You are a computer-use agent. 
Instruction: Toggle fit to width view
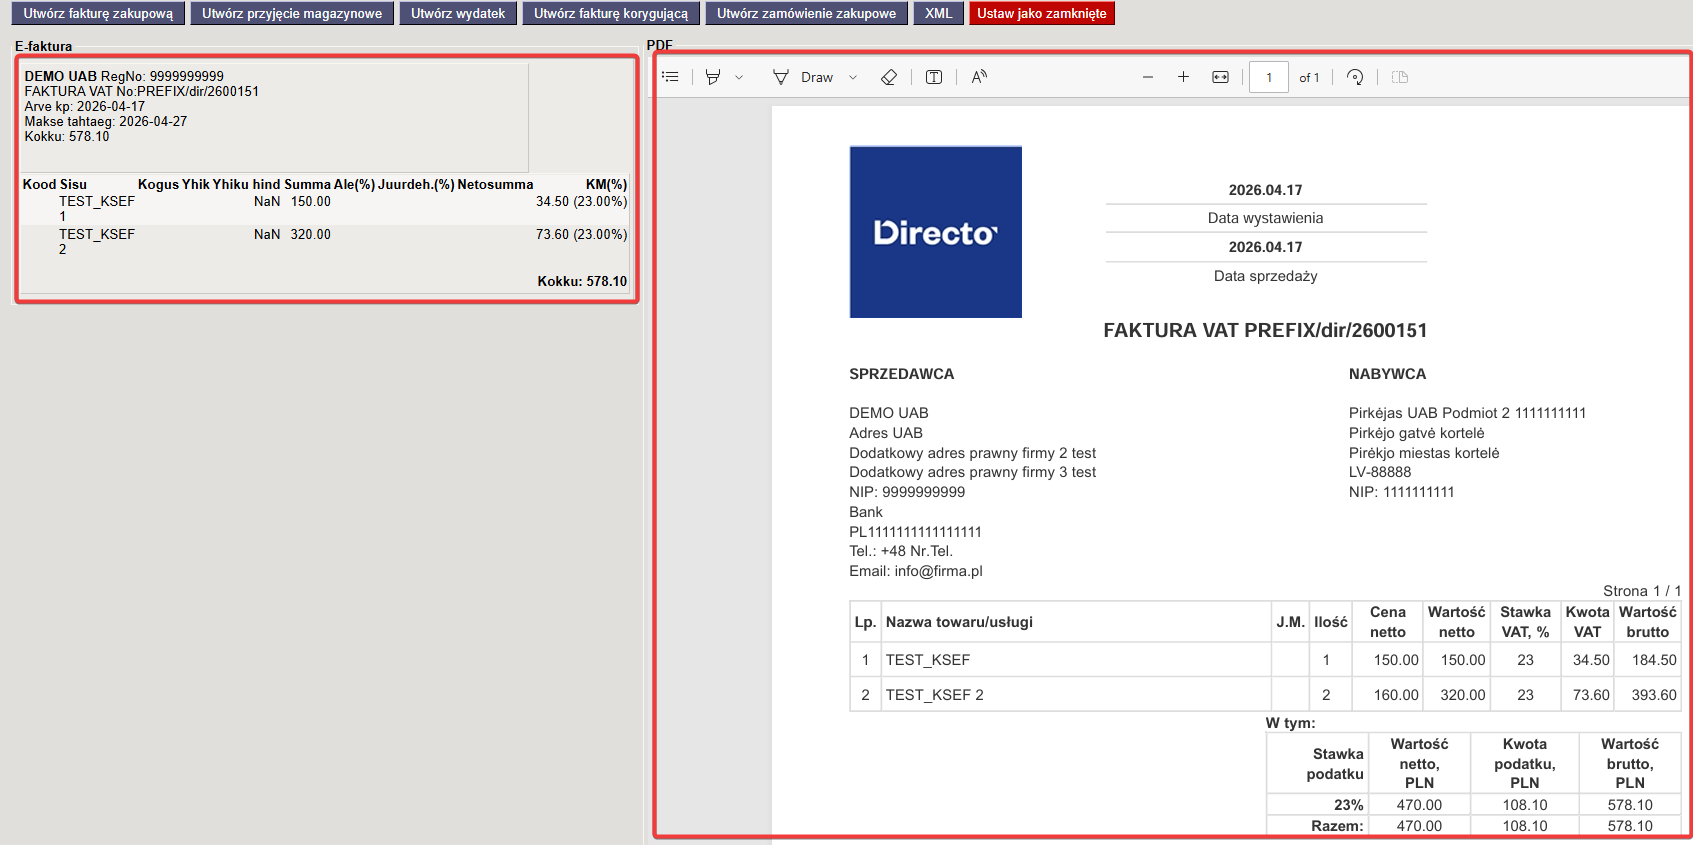(1220, 77)
